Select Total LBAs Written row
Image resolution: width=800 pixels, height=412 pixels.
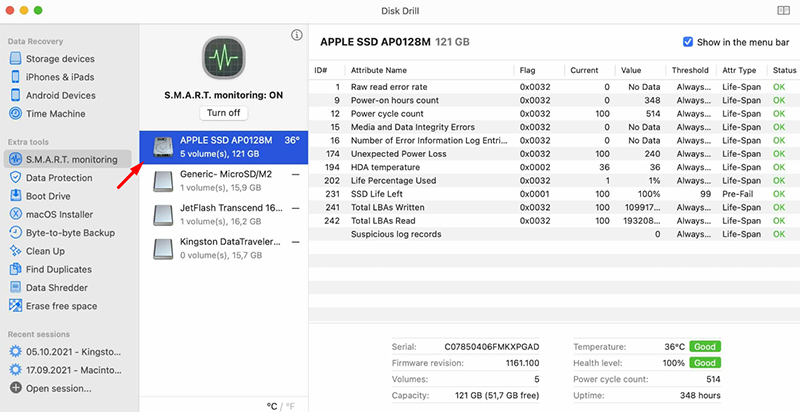click(x=554, y=208)
